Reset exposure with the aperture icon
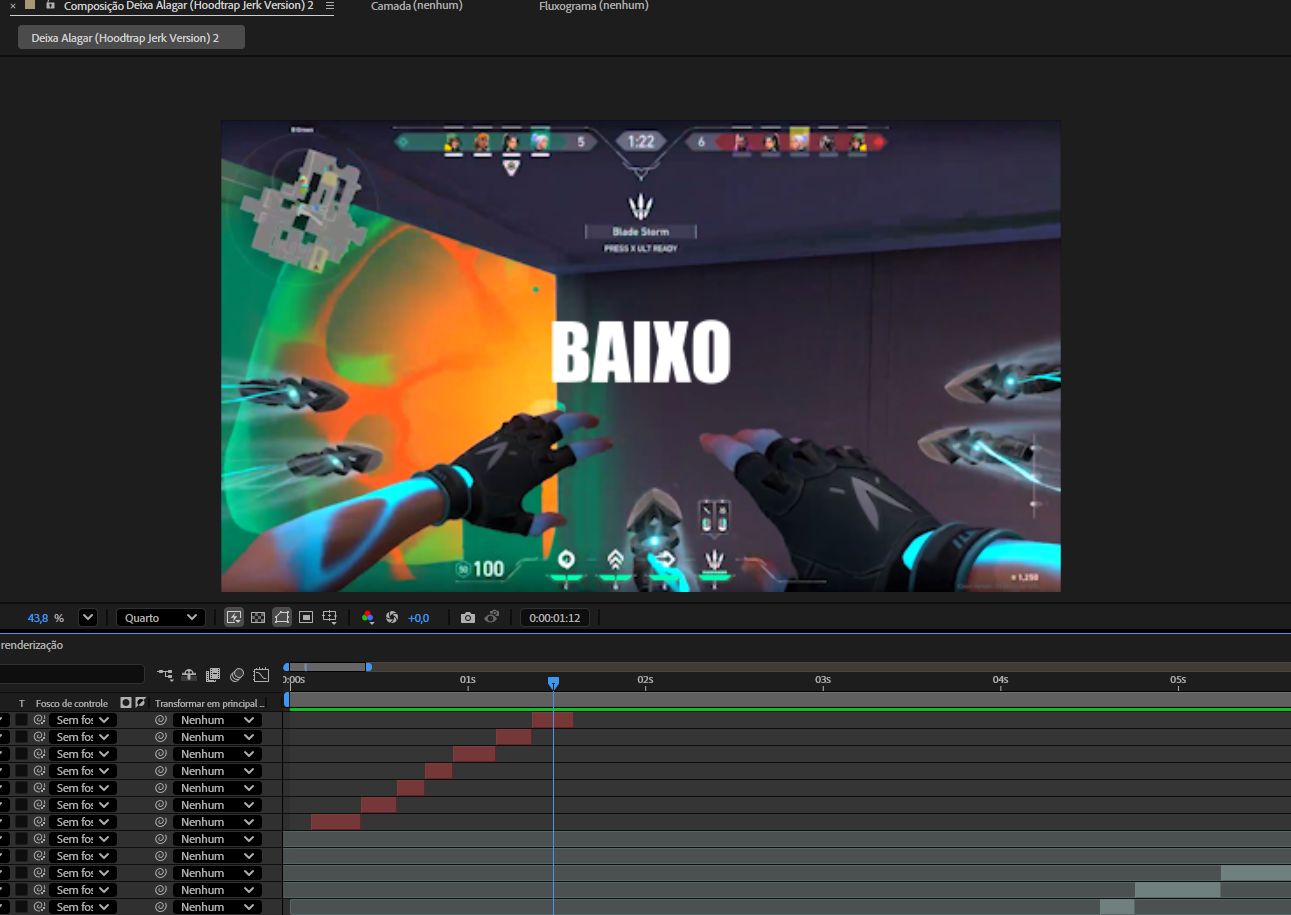 tap(392, 618)
